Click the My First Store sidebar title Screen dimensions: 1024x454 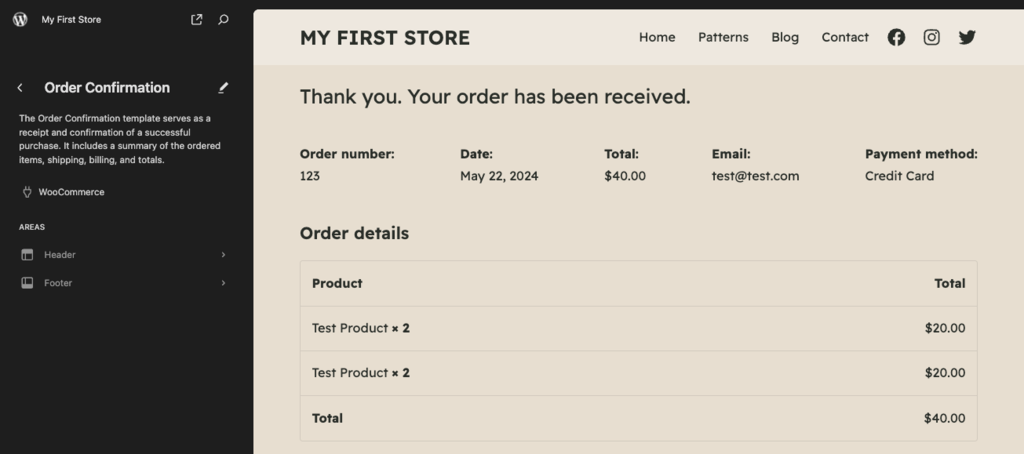pos(71,19)
